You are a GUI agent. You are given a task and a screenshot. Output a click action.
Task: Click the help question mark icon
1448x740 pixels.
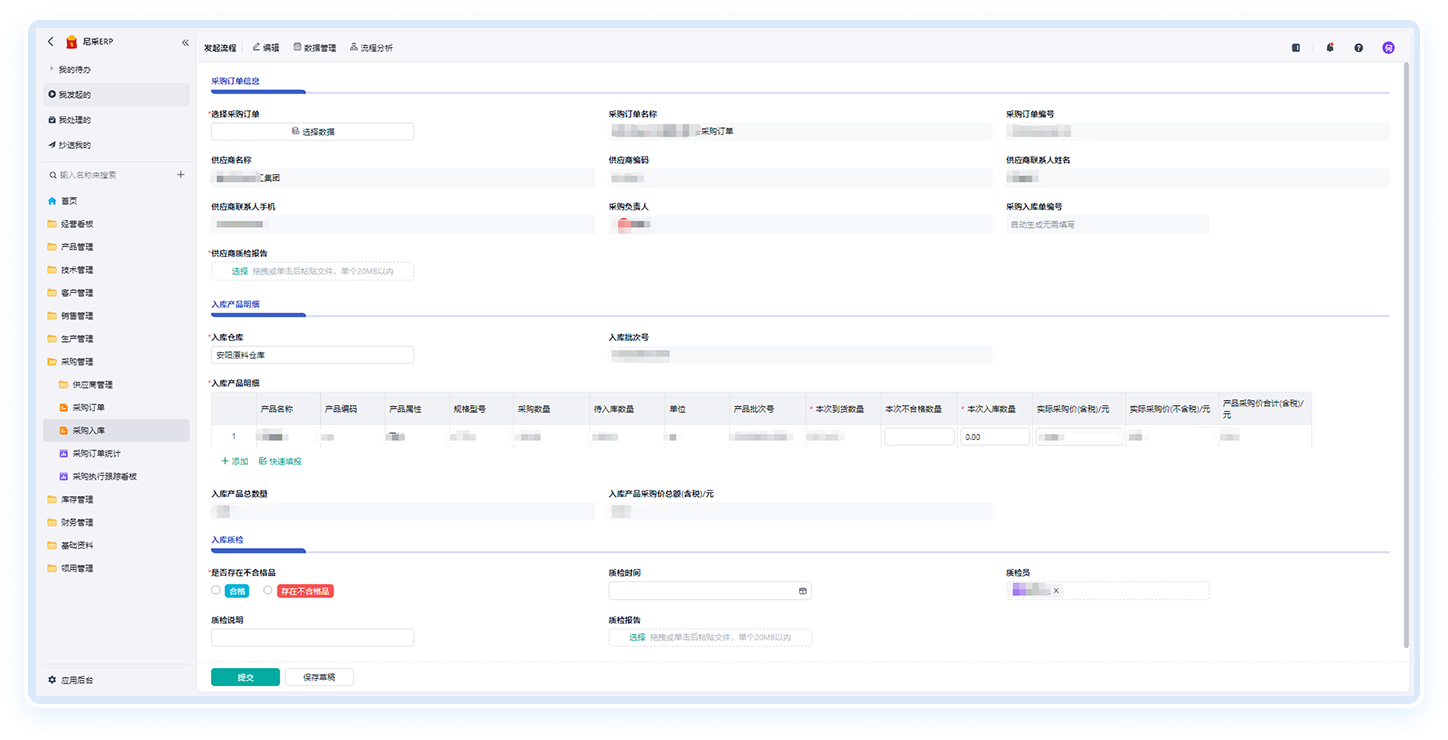pos(1358,47)
